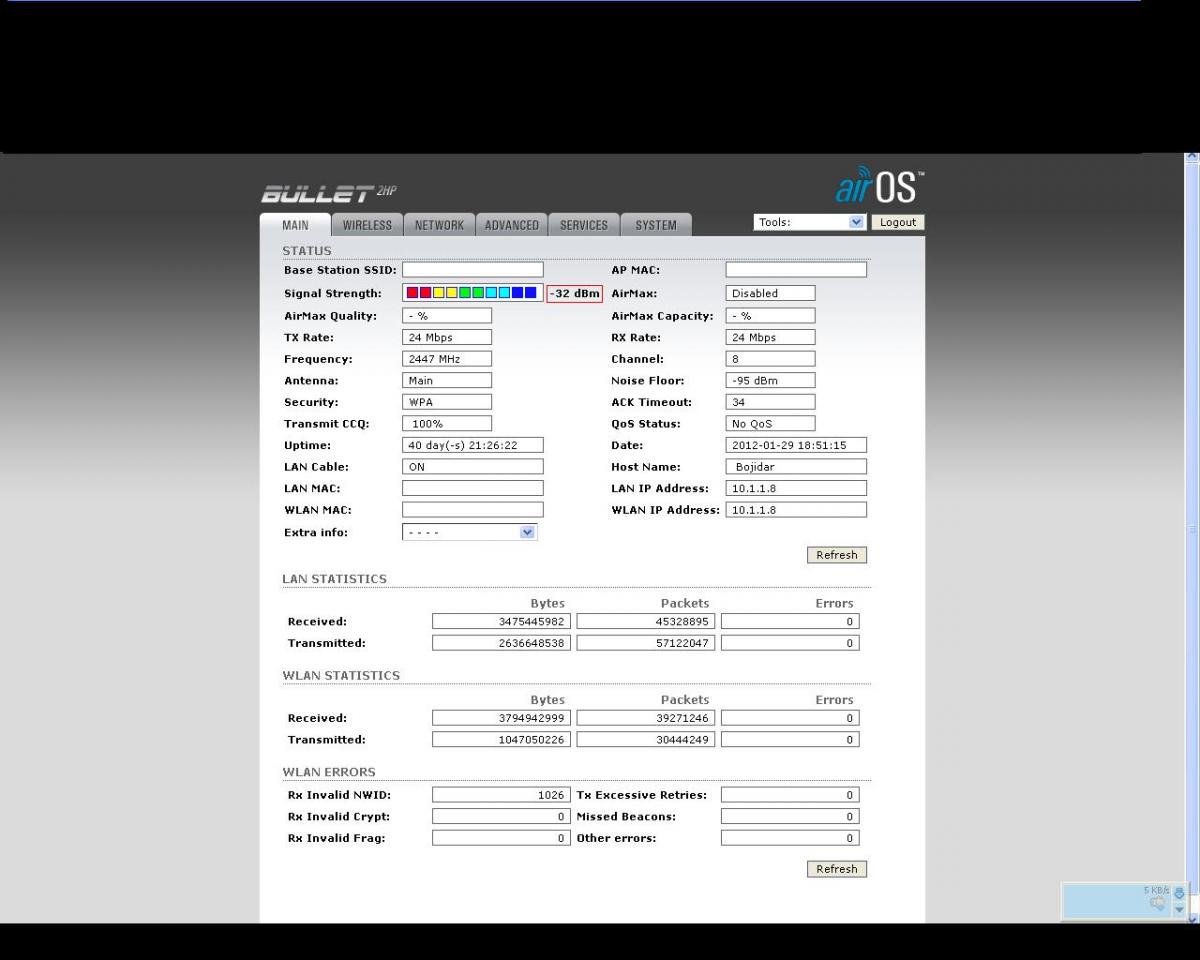The height and width of the screenshot is (960, 1200).
Task: Click the page vertical scrollbar
Action: coord(1190,530)
